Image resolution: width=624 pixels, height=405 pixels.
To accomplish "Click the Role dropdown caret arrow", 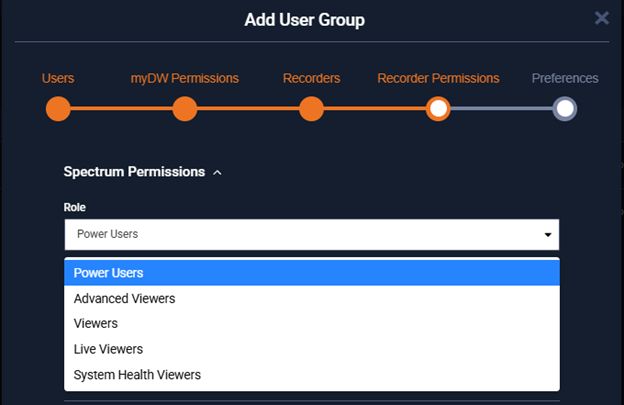I will [x=547, y=234].
